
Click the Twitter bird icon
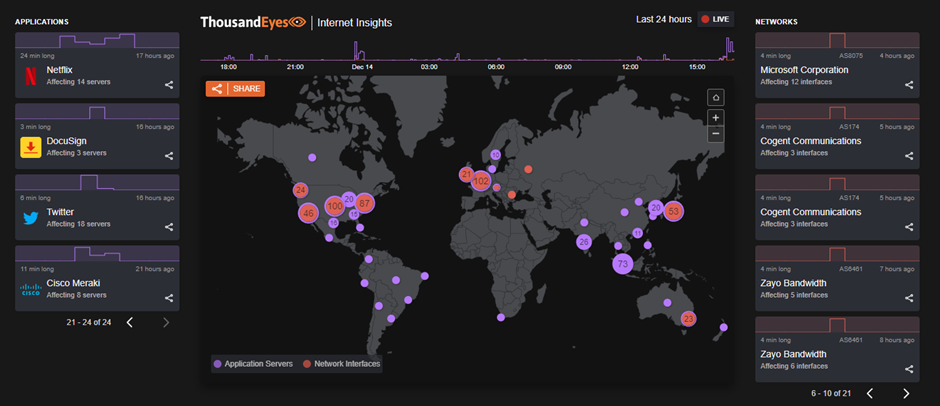point(31,218)
